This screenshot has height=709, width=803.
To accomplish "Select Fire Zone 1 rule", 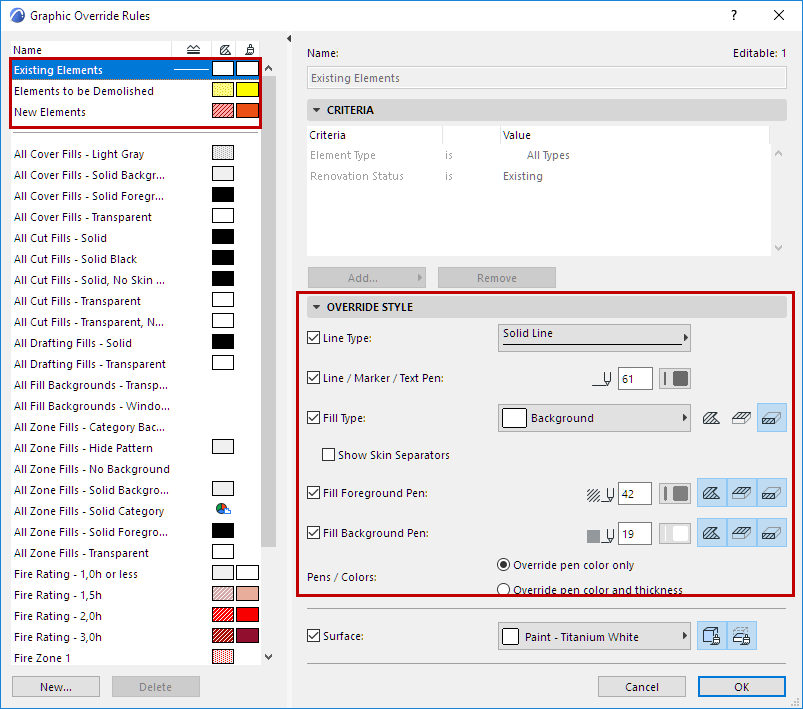I will point(136,657).
